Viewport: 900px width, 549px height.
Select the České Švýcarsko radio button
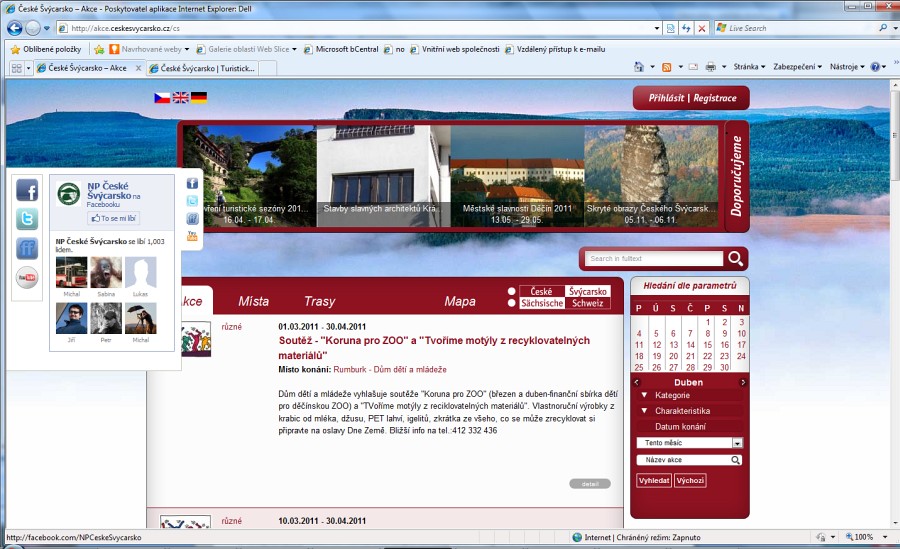point(512,291)
